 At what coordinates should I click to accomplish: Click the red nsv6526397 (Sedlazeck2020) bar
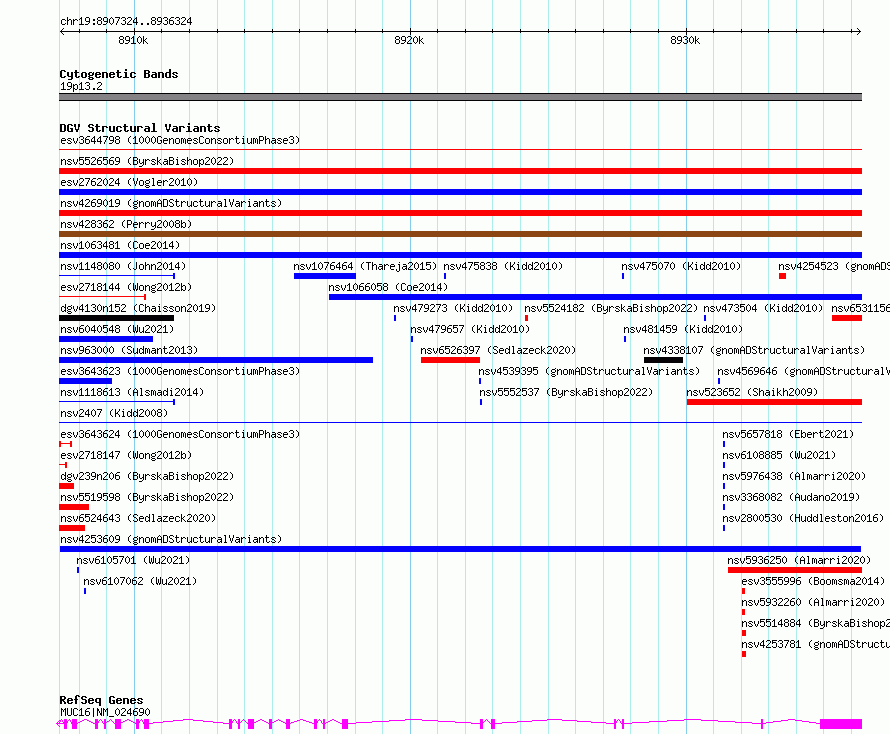(x=450, y=360)
